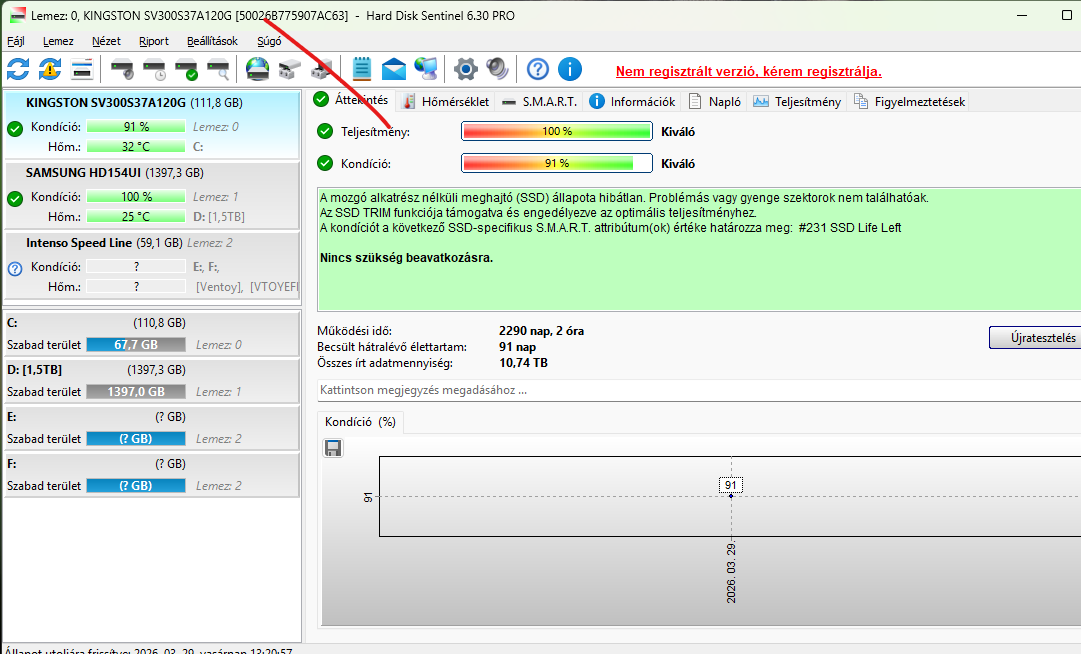Select the E: partition entry
The image size is (1081, 654).
coord(152,427)
